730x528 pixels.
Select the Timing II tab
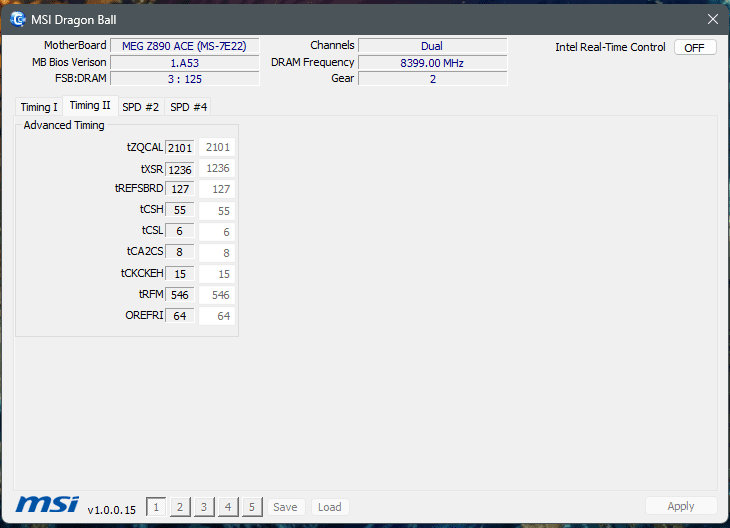click(x=90, y=106)
